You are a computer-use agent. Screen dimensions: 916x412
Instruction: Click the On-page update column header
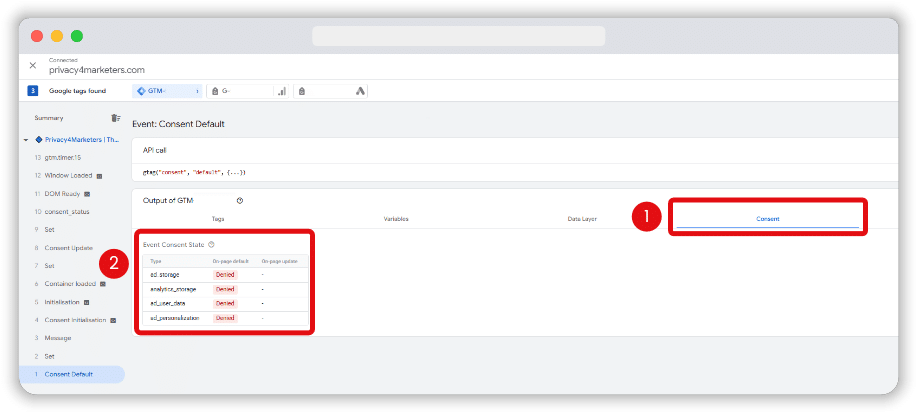tap(280, 261)
